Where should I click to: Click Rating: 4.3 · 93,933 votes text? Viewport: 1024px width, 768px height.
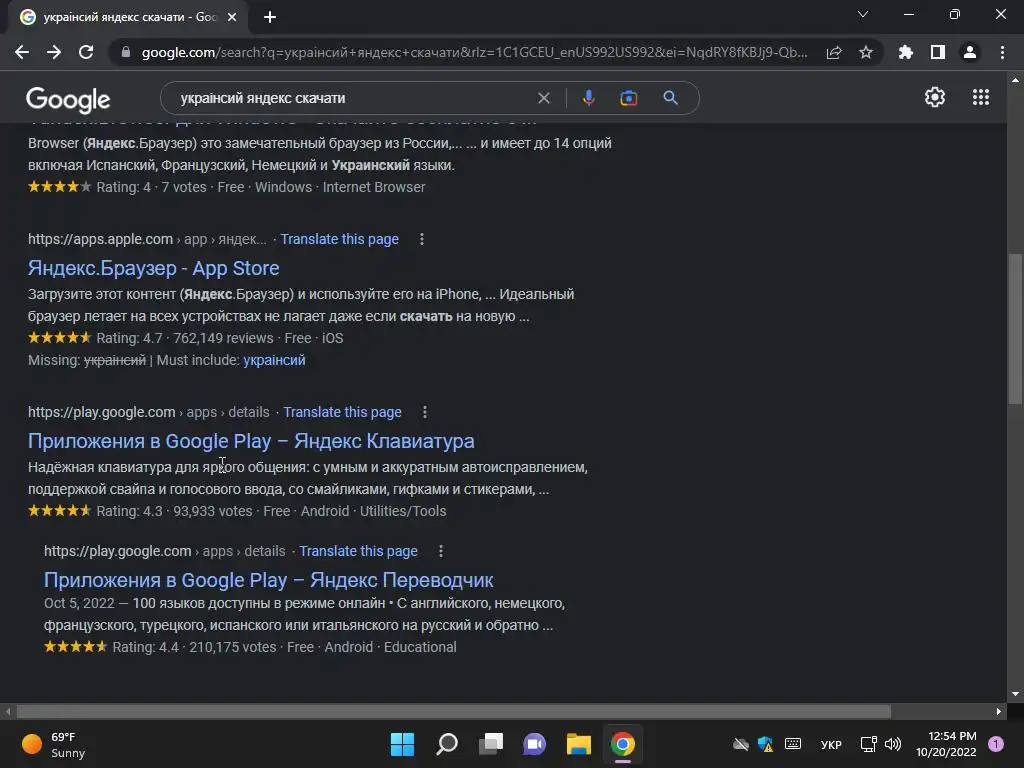pyautogui.click(x=174, y=511)
